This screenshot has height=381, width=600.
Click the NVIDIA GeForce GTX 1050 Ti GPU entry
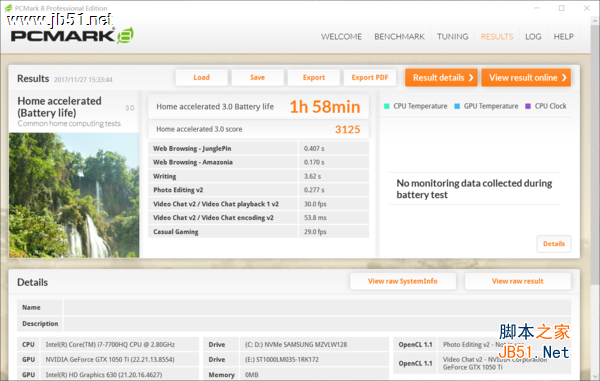110,360
